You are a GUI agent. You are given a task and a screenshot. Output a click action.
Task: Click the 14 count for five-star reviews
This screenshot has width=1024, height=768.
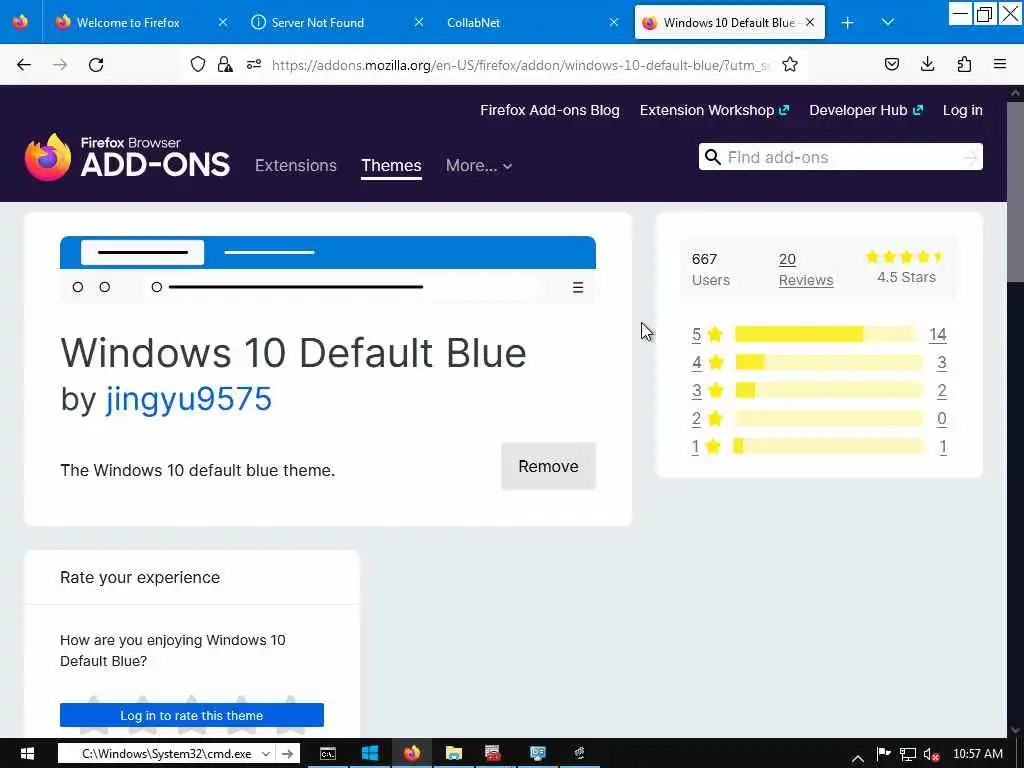pos(938,334)
